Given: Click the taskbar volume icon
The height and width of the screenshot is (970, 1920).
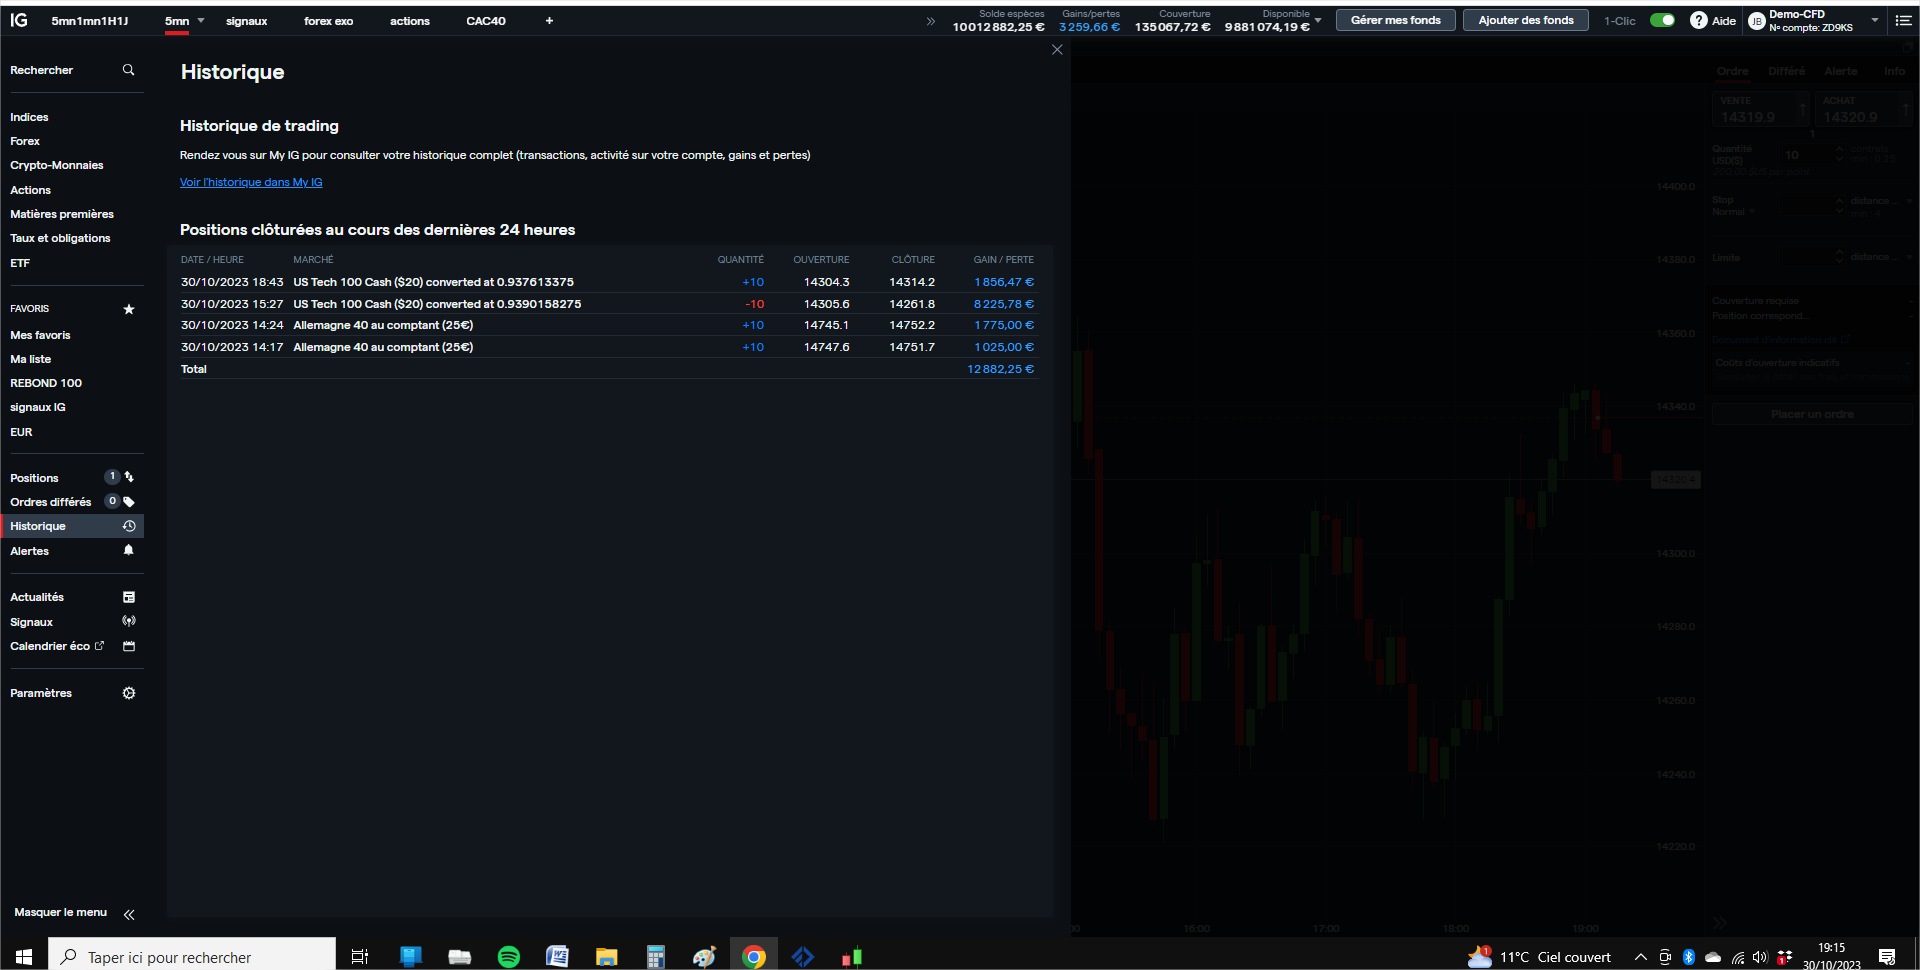Looking at the screenshot, I should coord(1760,957).
